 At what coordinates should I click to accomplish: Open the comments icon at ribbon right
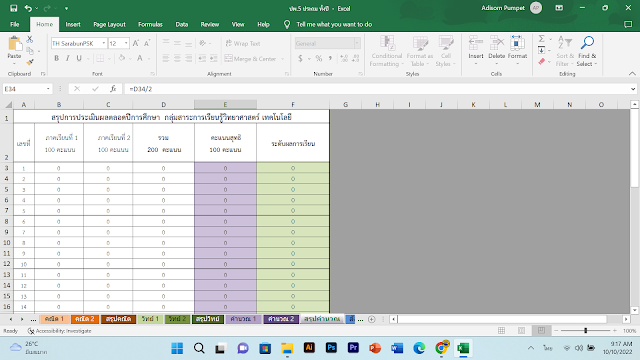[x=628, y=24]
